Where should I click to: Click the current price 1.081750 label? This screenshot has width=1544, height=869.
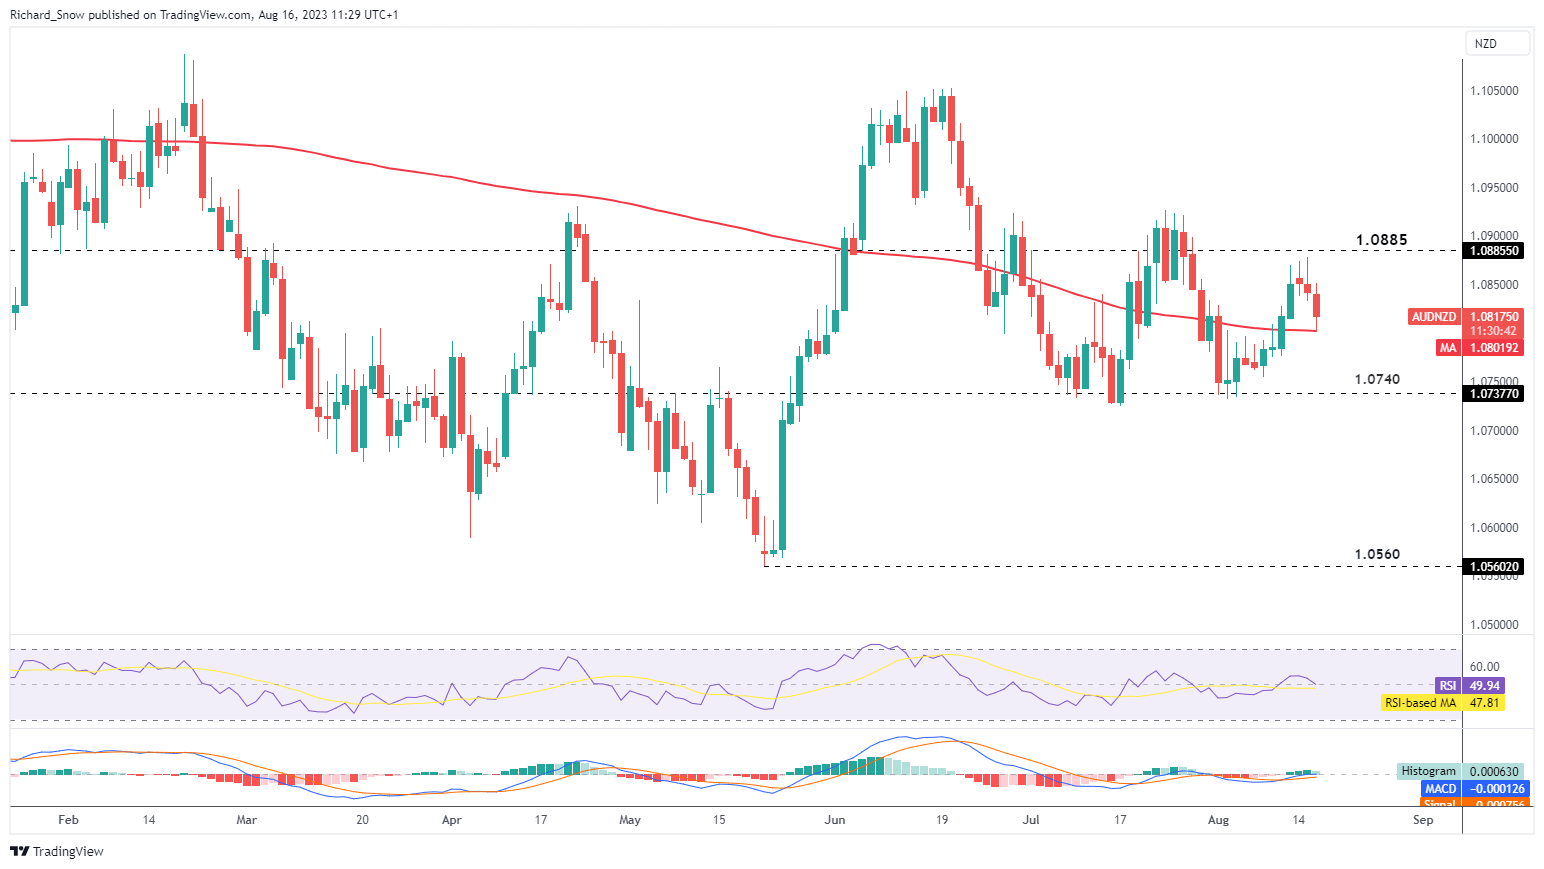tap(1494, 317)
